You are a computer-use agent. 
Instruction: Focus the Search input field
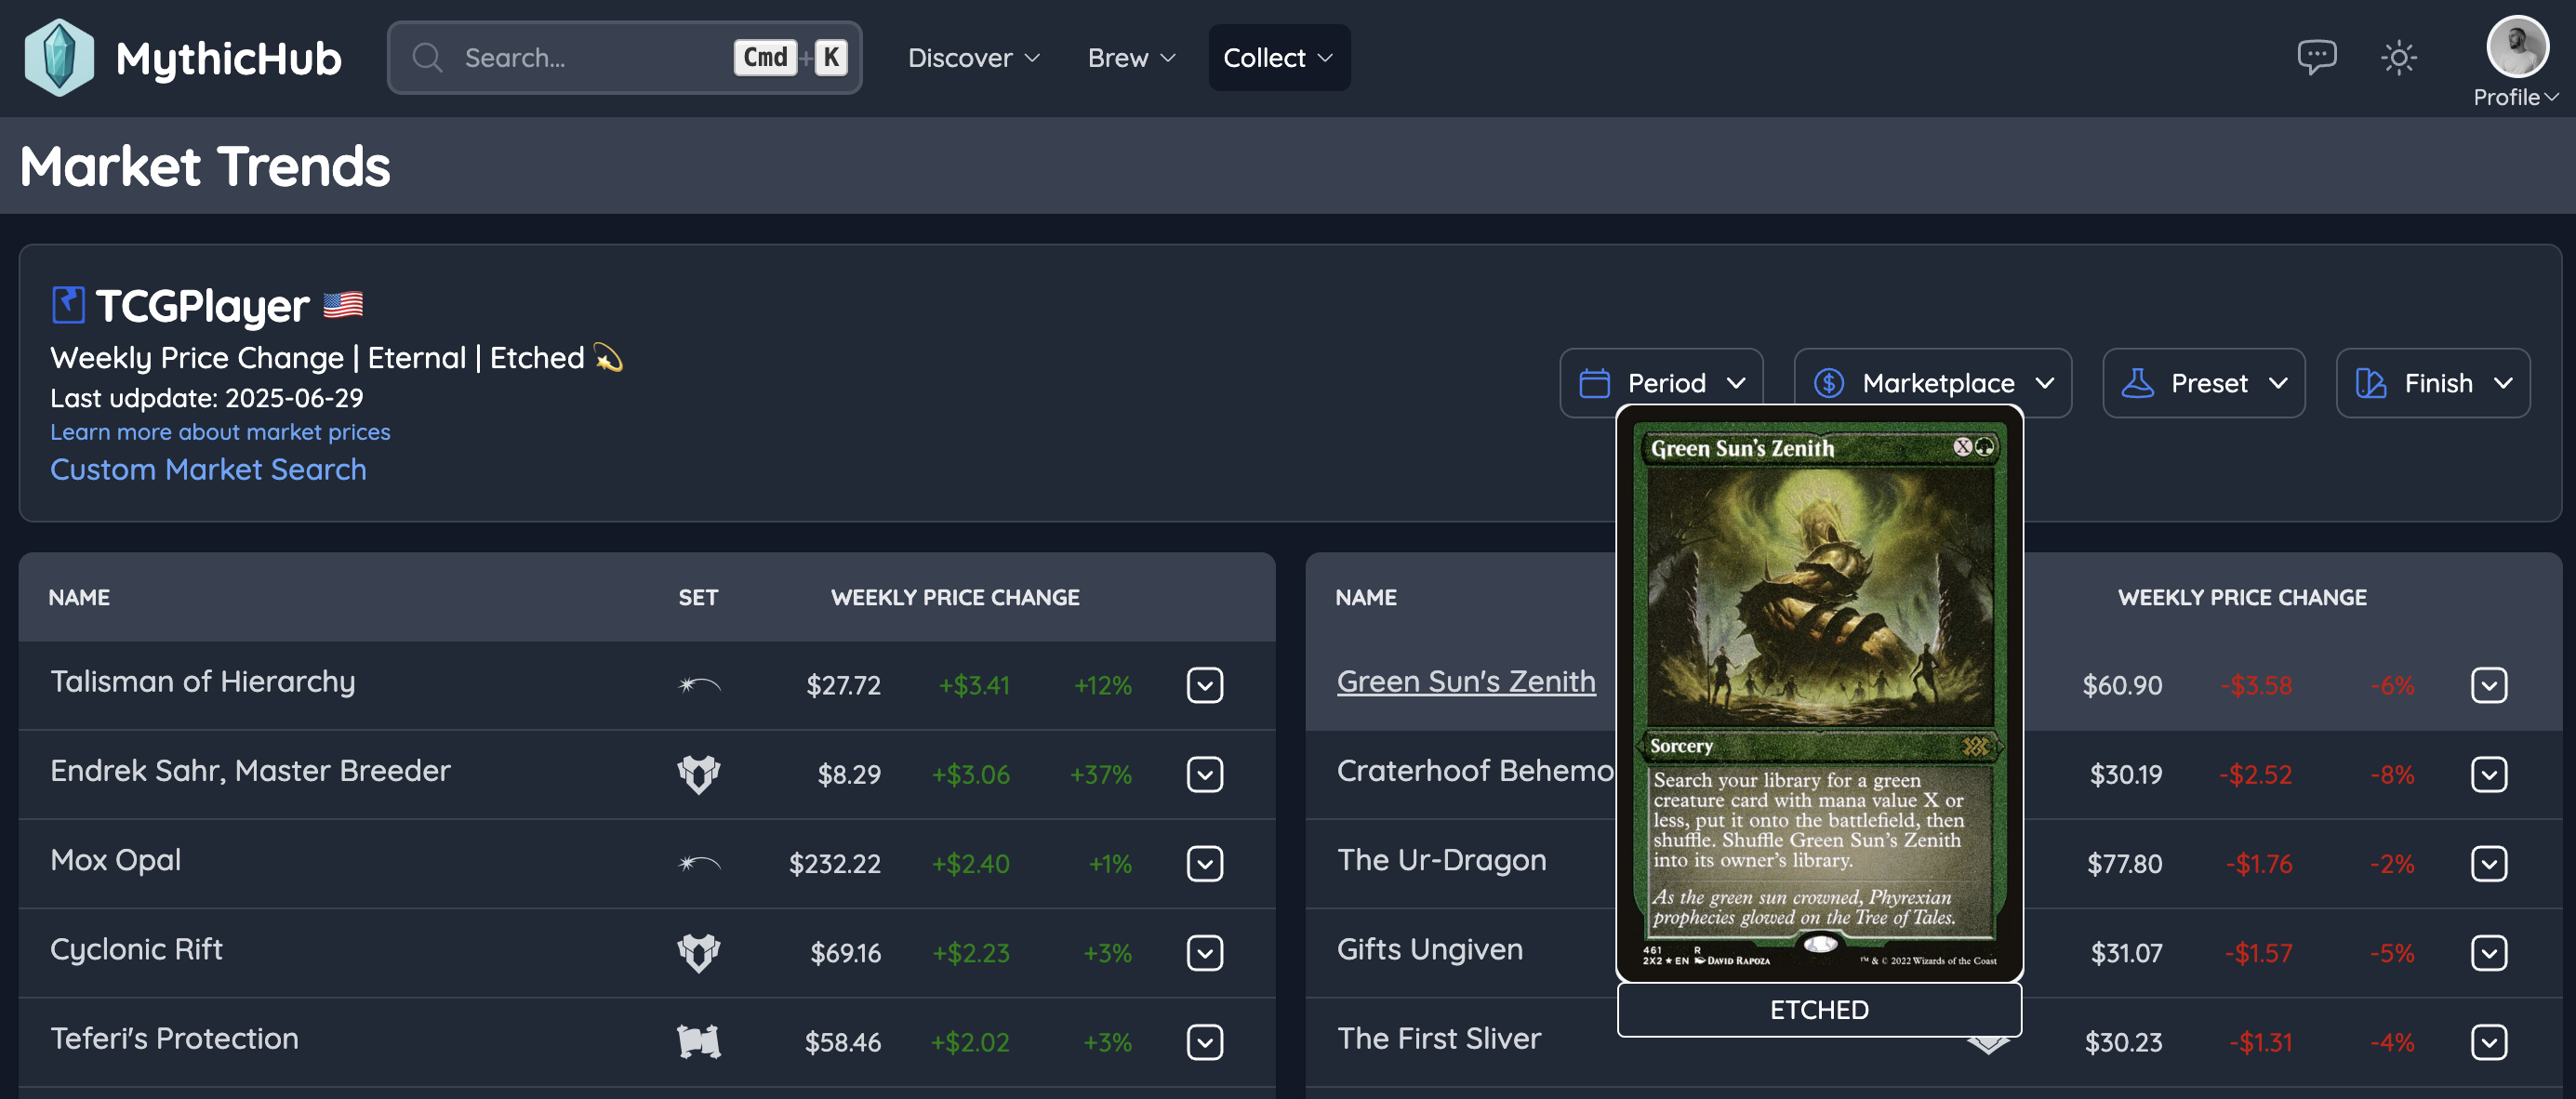point(624,58)
